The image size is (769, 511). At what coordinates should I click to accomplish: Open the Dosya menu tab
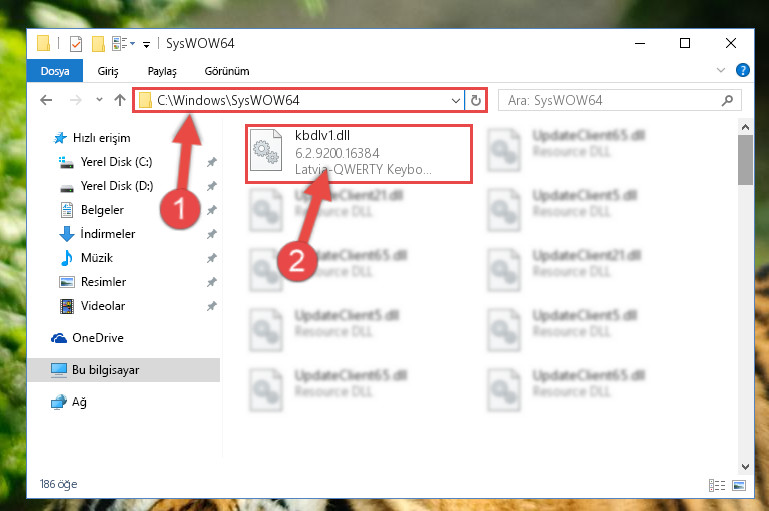(55, 71)
